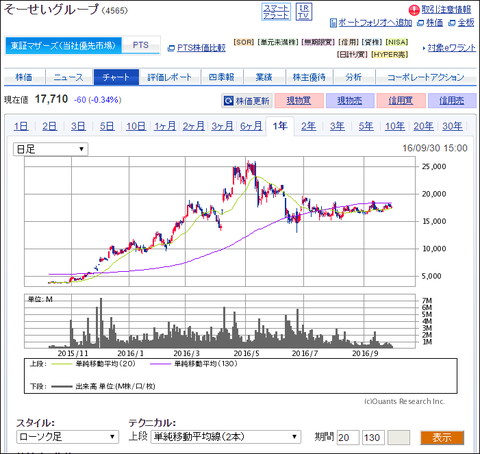Open PTS株価比較 price comparison link
Screen dimensions: 480x454
pos(201,48)
